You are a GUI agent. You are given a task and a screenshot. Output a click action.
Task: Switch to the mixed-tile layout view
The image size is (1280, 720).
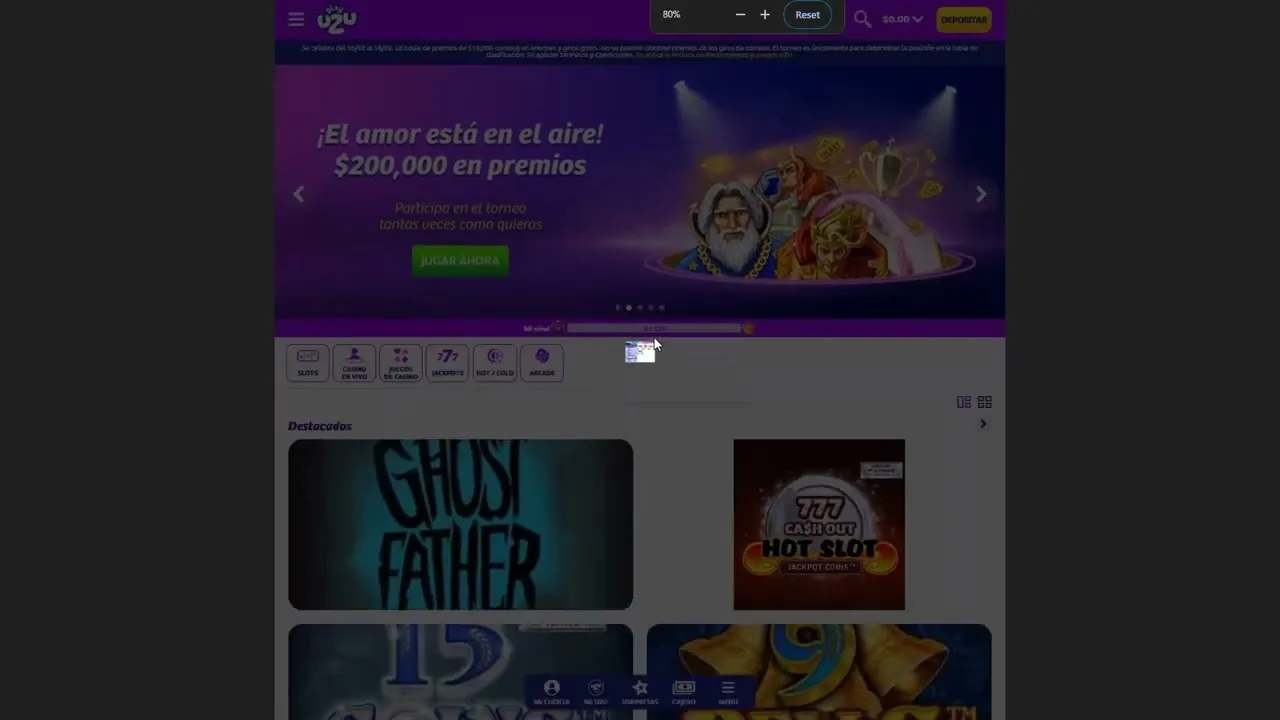click(x=964, y=402)
